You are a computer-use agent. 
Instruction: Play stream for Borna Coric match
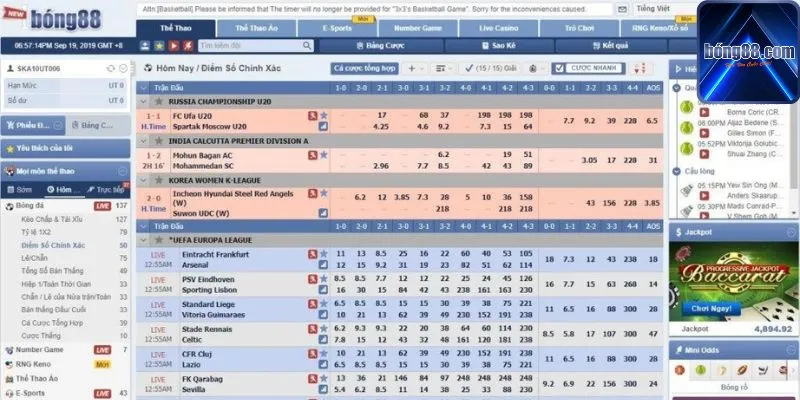pyautogui.click(x=704, y=112)
